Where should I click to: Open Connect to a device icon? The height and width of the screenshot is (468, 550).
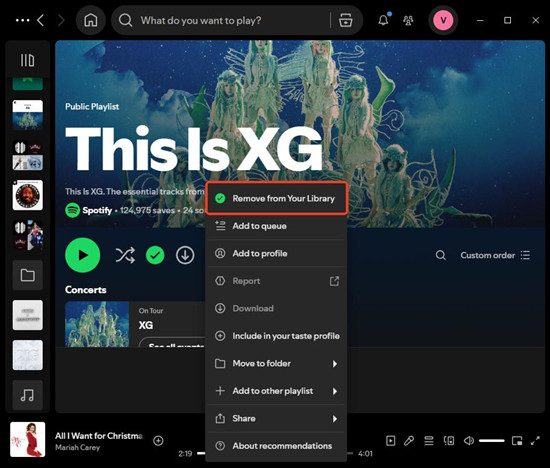(449, 441)
